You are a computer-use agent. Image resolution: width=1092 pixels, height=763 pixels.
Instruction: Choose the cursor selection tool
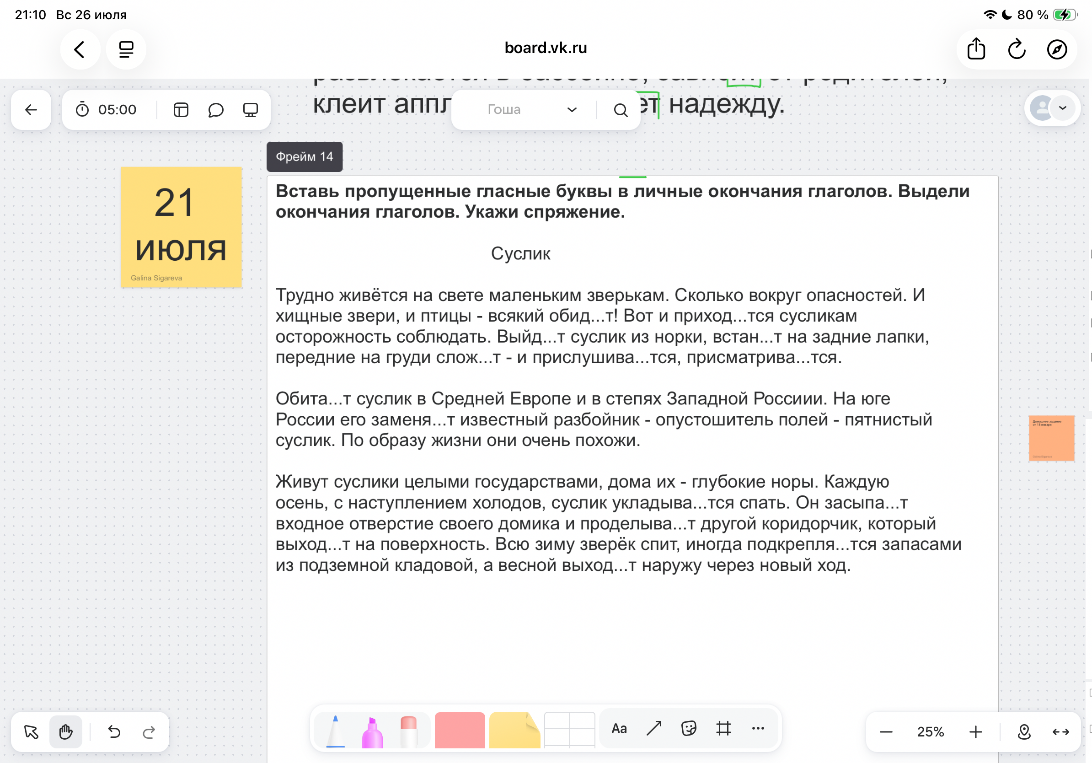pos(31,732)
